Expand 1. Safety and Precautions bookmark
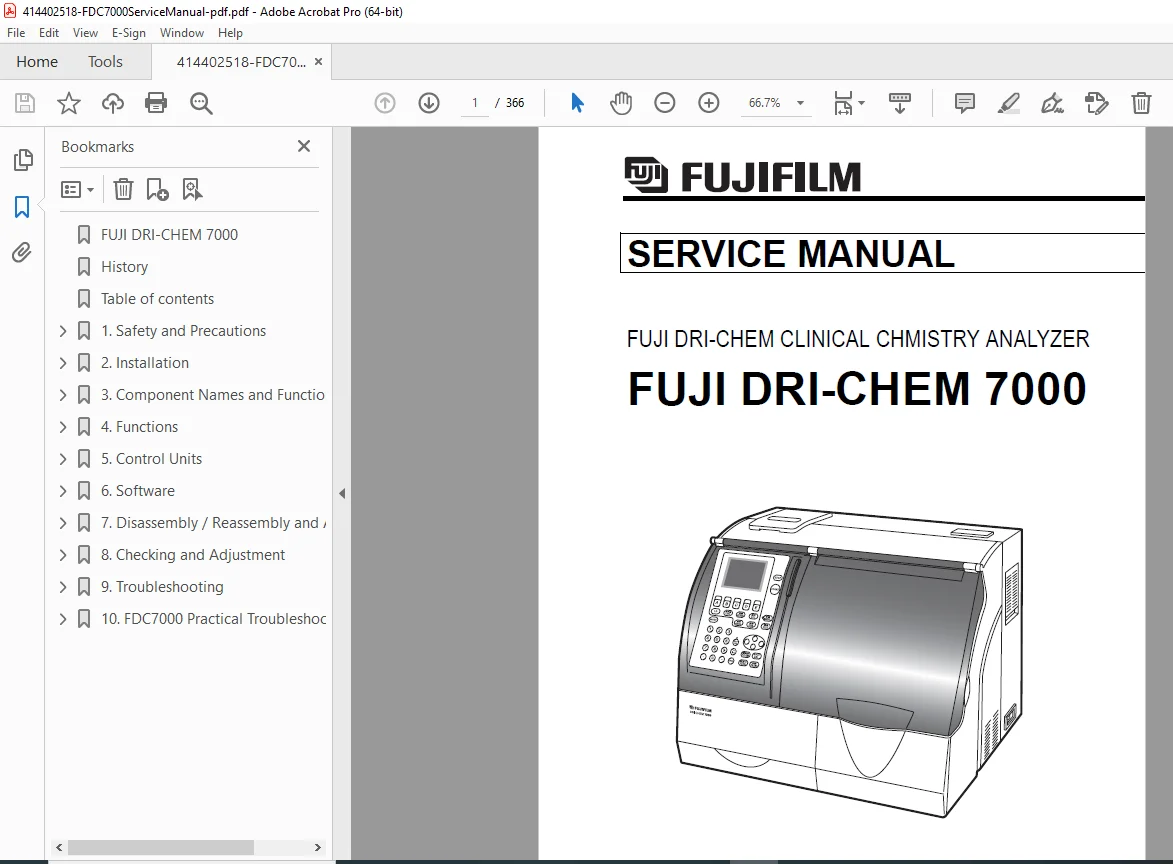 click(x=63, y=331)
